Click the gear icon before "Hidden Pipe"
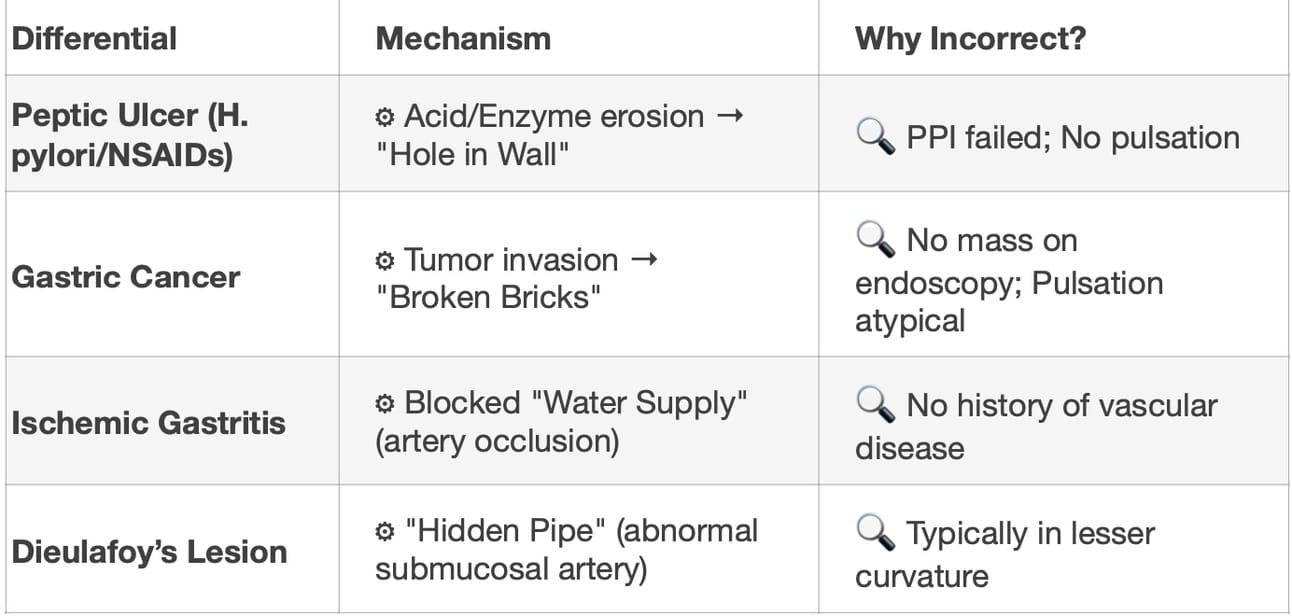This screenshot has width=1292, height=616. pyautogui.click(x=384, y=531)
